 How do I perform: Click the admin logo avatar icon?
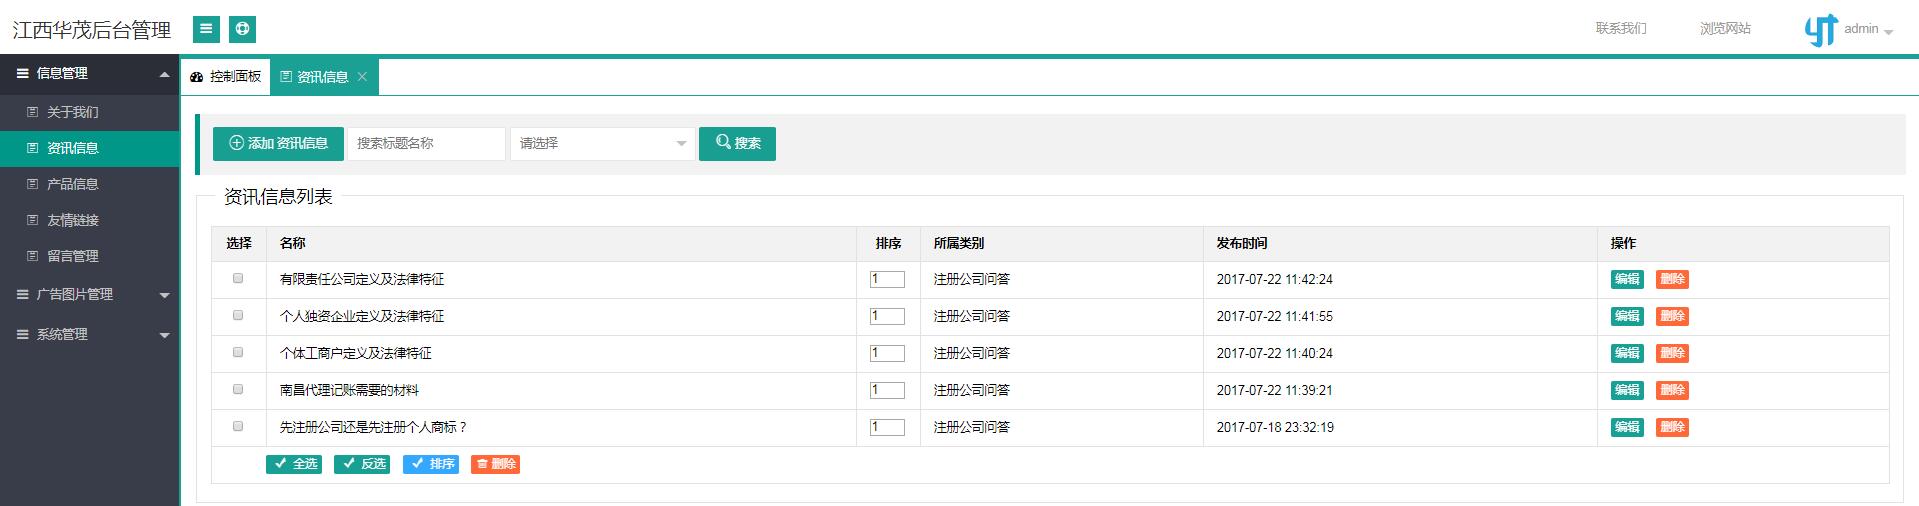click(x=1820, y=30)
